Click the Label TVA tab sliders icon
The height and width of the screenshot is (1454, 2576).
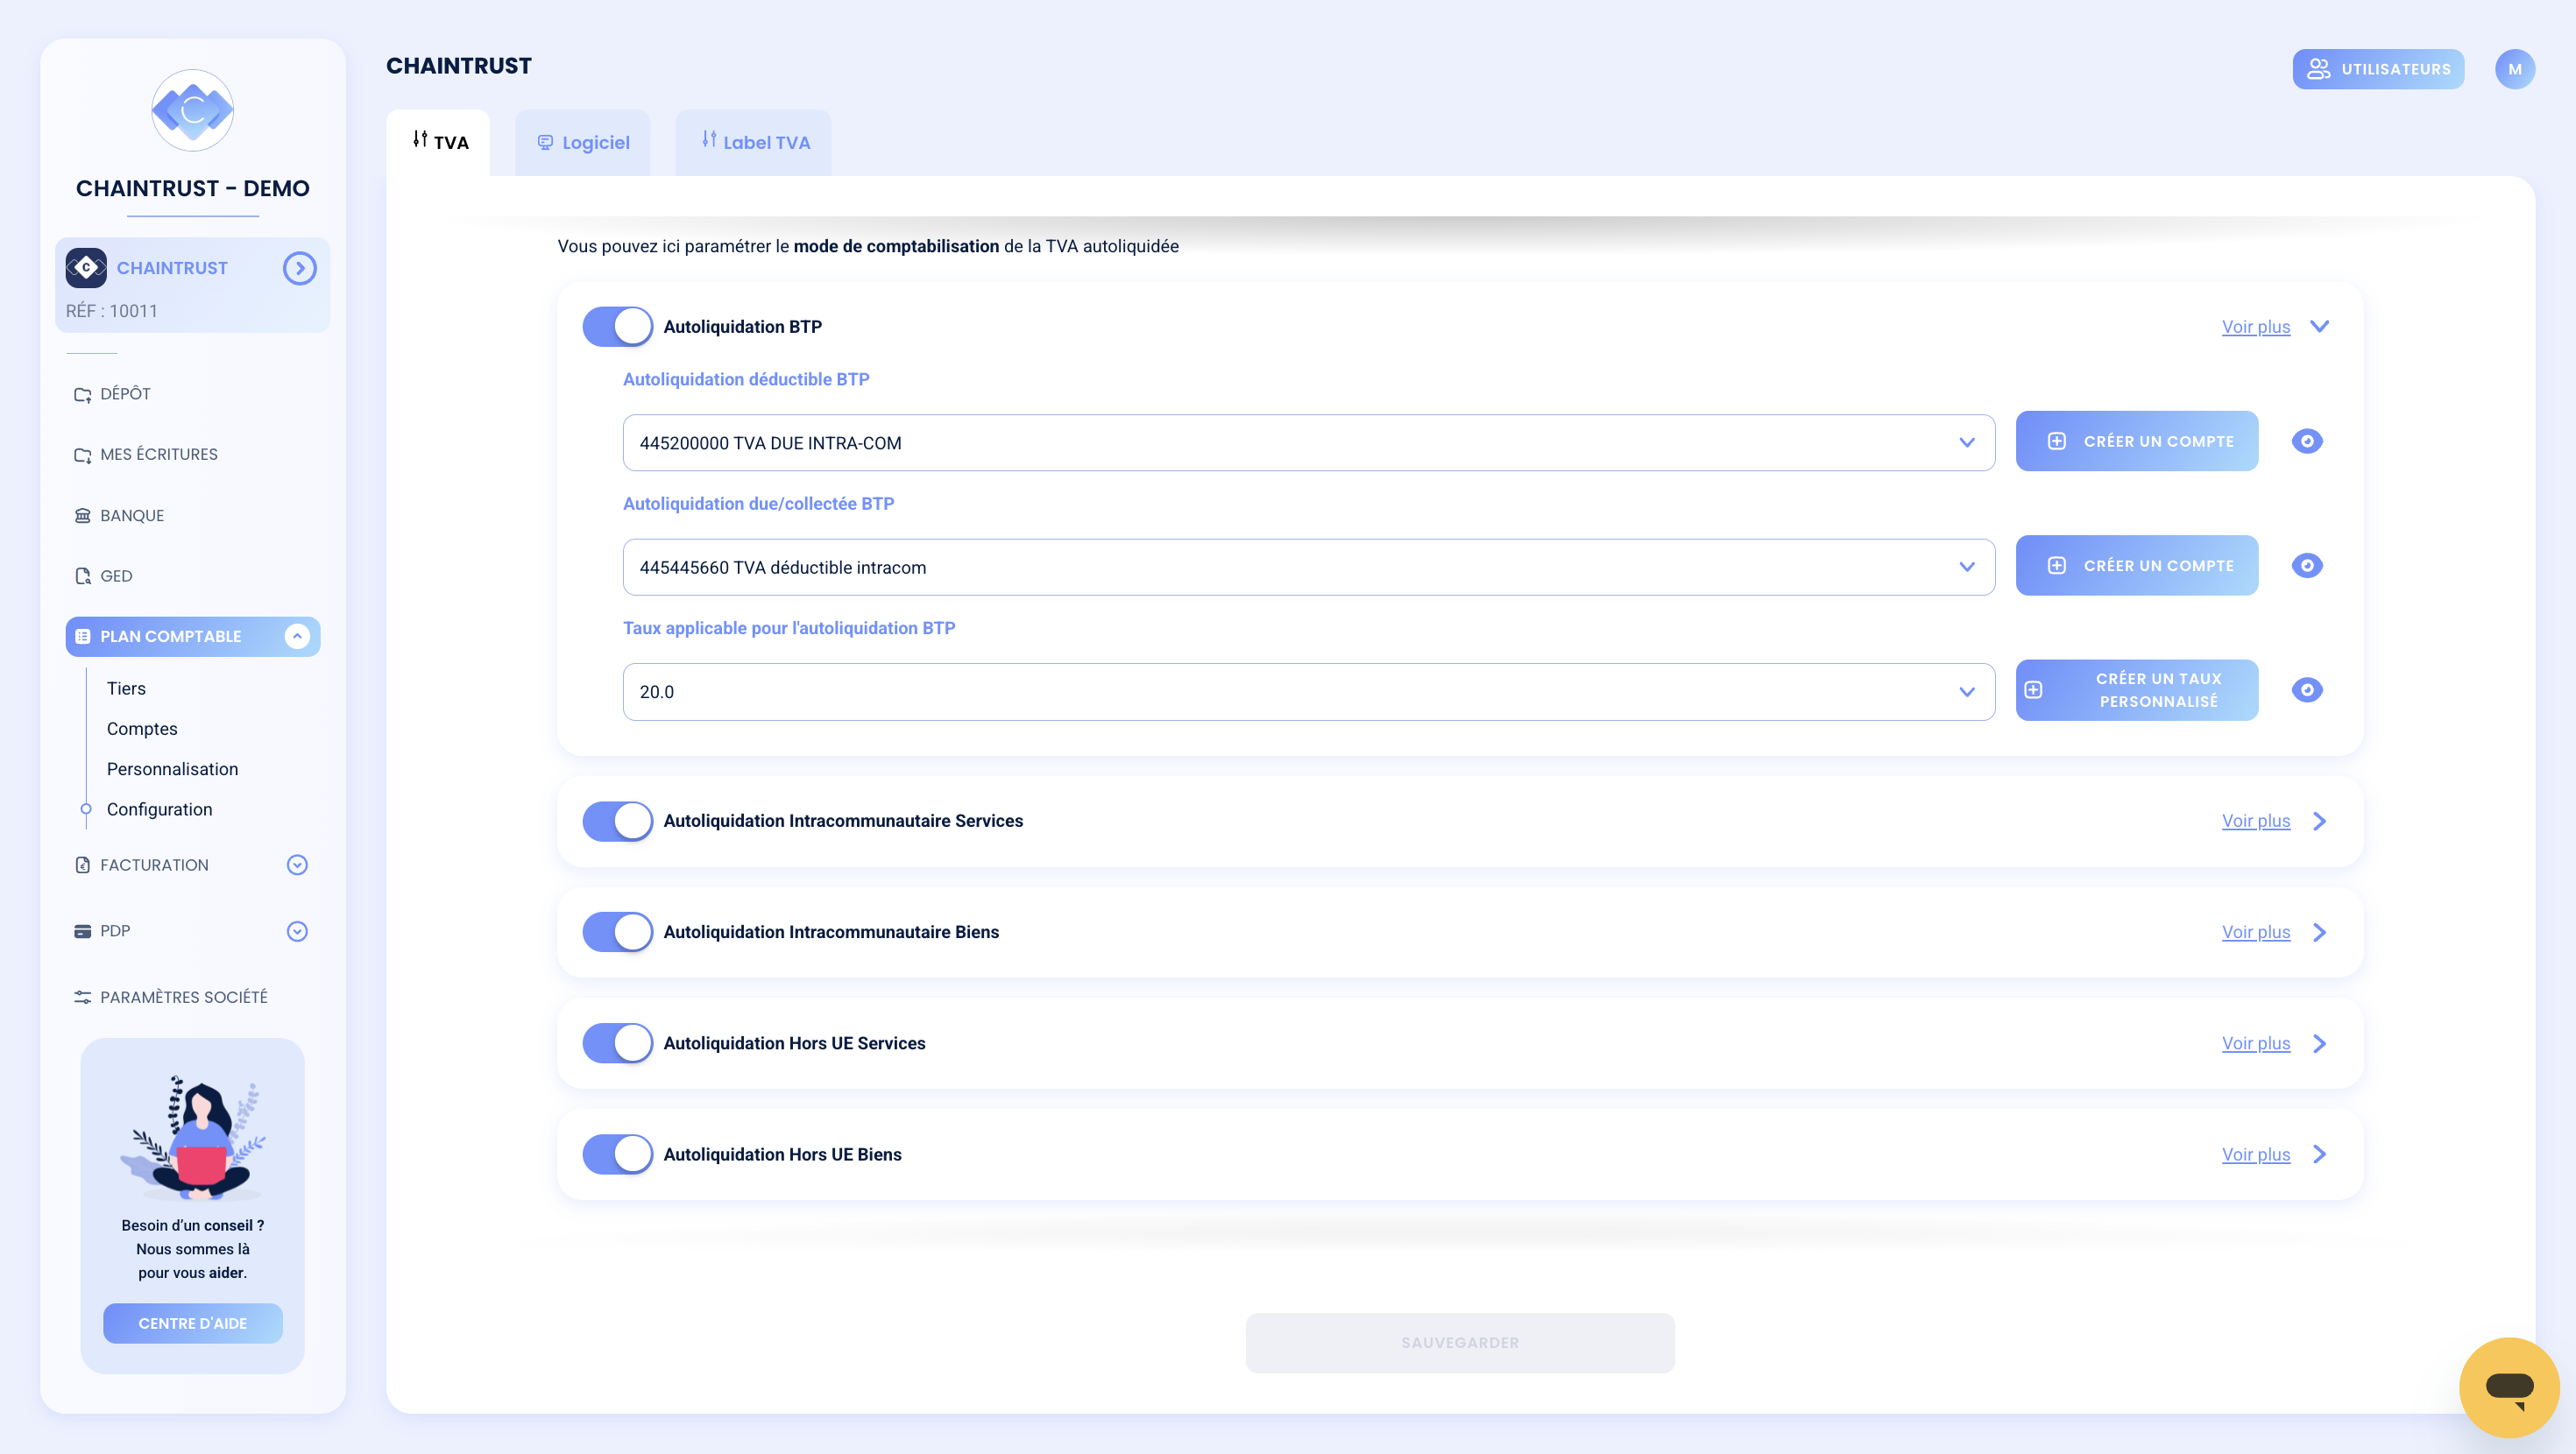pyautogui.click(x=709, y=139)
